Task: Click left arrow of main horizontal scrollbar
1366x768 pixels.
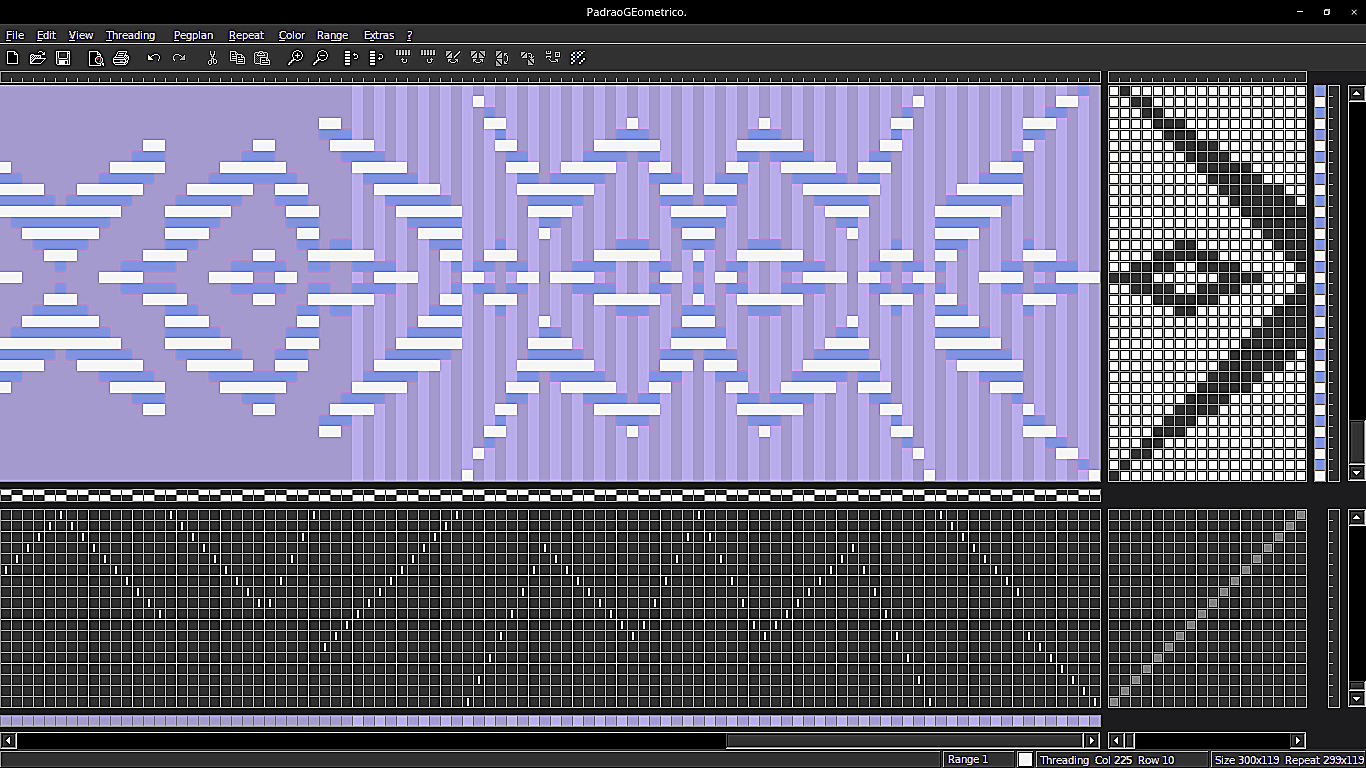Action: click(x=9, y=741)
